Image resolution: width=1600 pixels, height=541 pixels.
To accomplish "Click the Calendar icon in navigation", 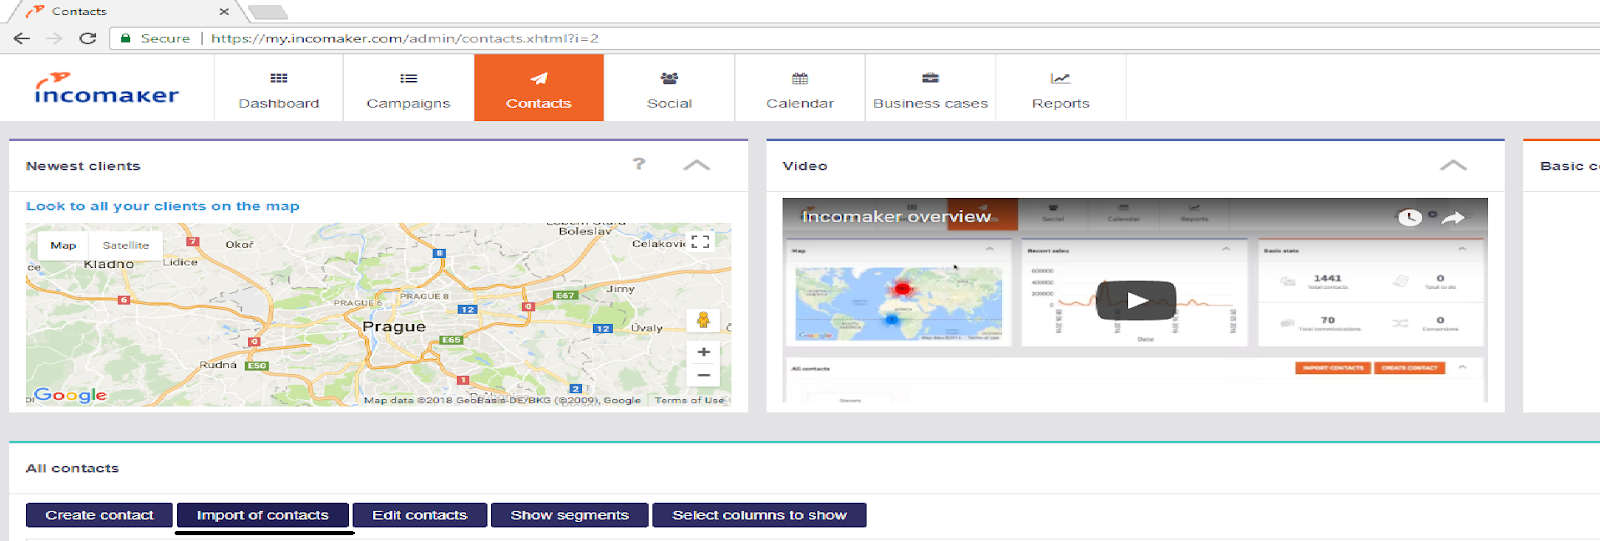I will [800, 78].
